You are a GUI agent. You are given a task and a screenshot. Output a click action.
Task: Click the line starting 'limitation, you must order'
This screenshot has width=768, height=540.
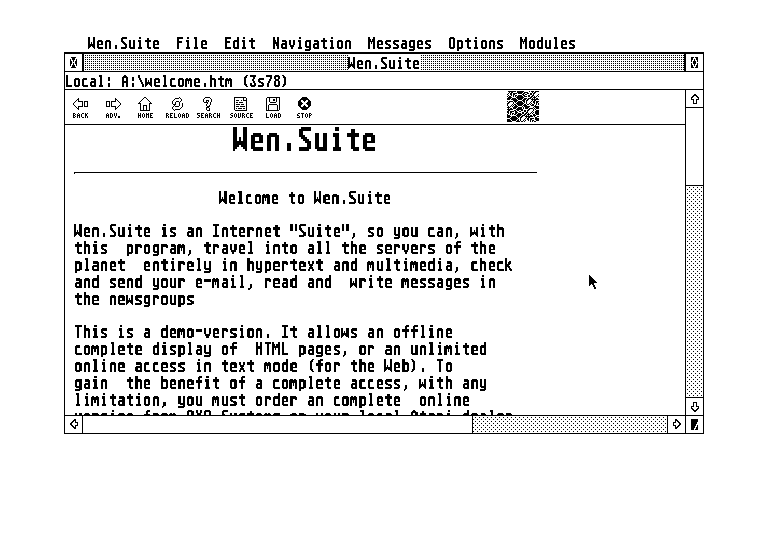coord(272,400)
